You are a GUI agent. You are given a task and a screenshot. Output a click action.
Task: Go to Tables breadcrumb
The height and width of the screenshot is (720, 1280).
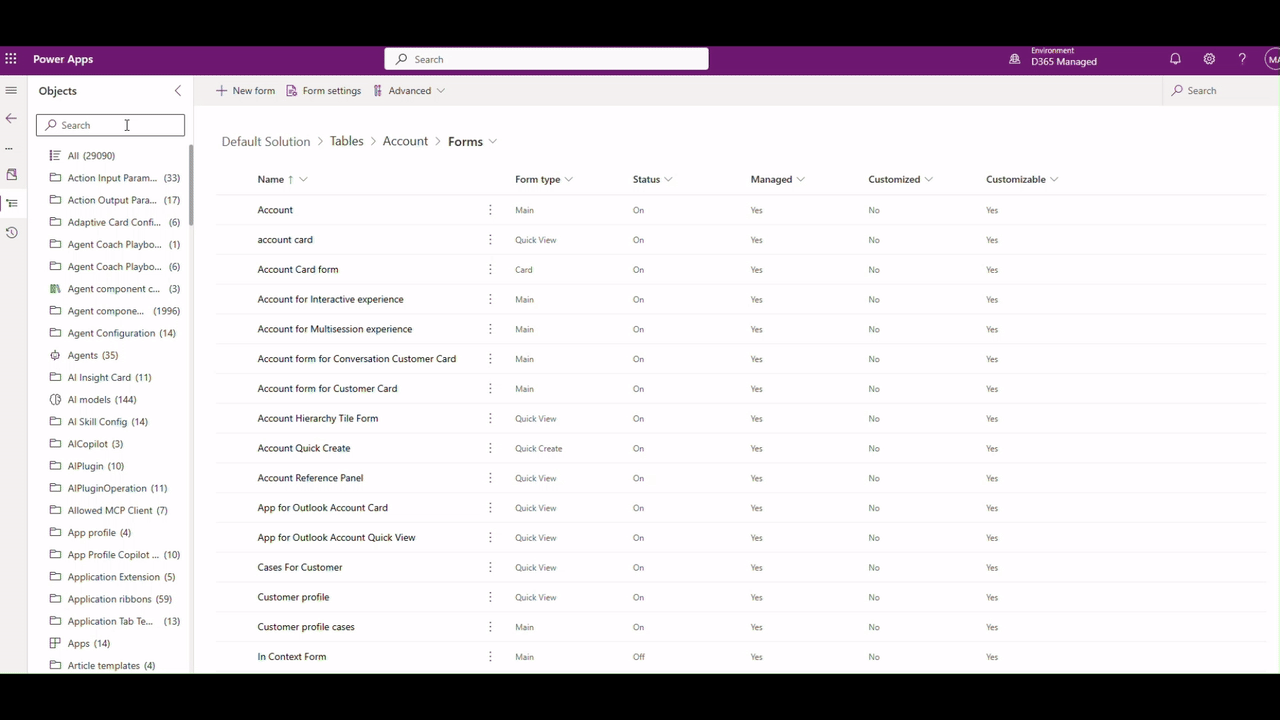click(347, 142)
